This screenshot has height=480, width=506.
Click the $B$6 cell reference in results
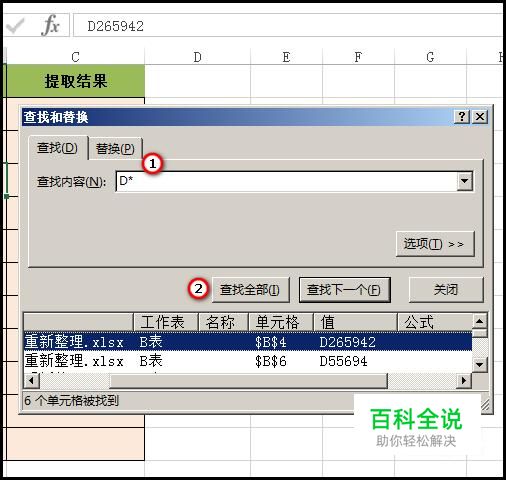[x=270, y=361]
